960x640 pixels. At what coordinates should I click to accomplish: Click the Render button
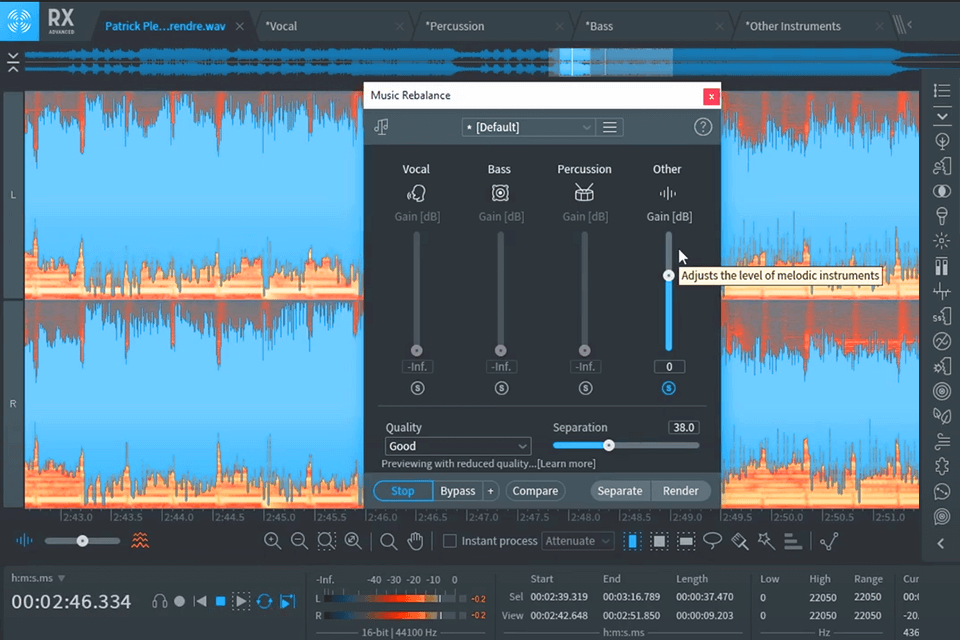pos(680,491)
